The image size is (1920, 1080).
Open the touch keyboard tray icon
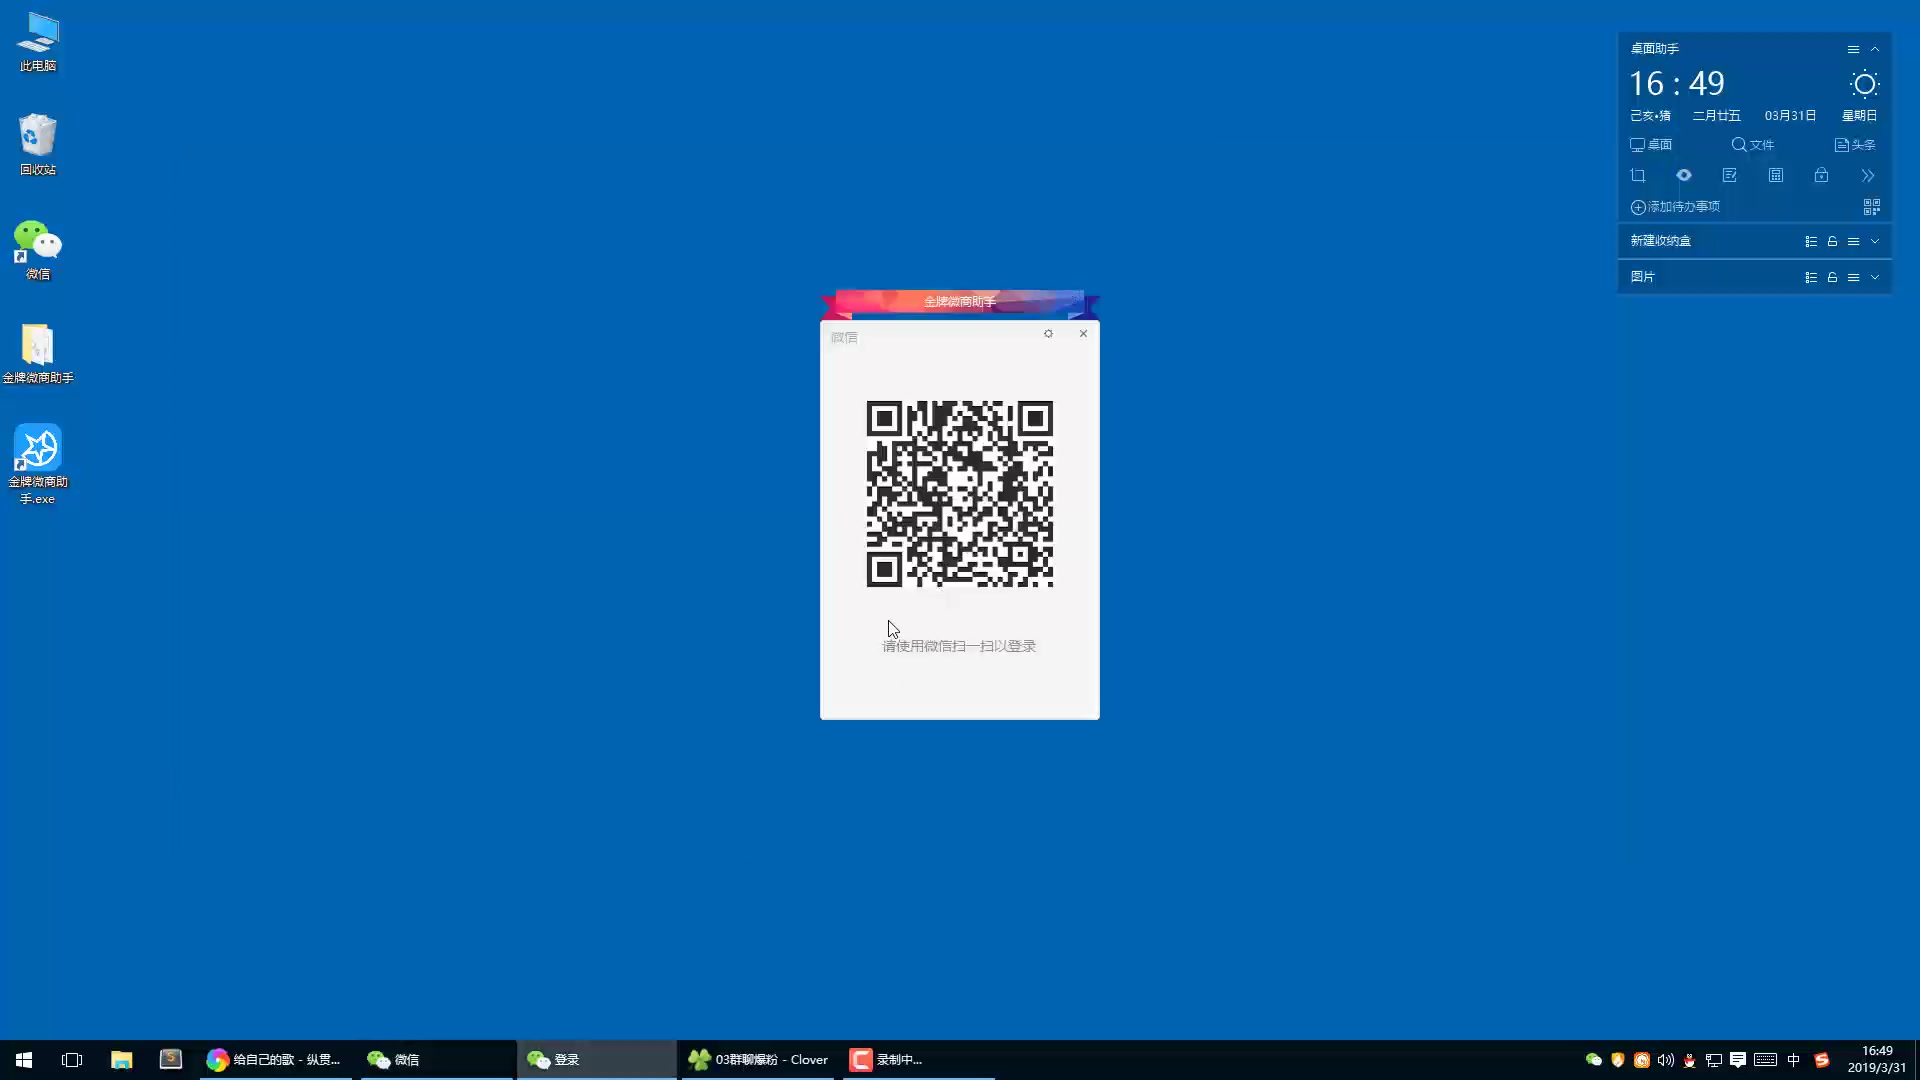pos(1765,1060)
